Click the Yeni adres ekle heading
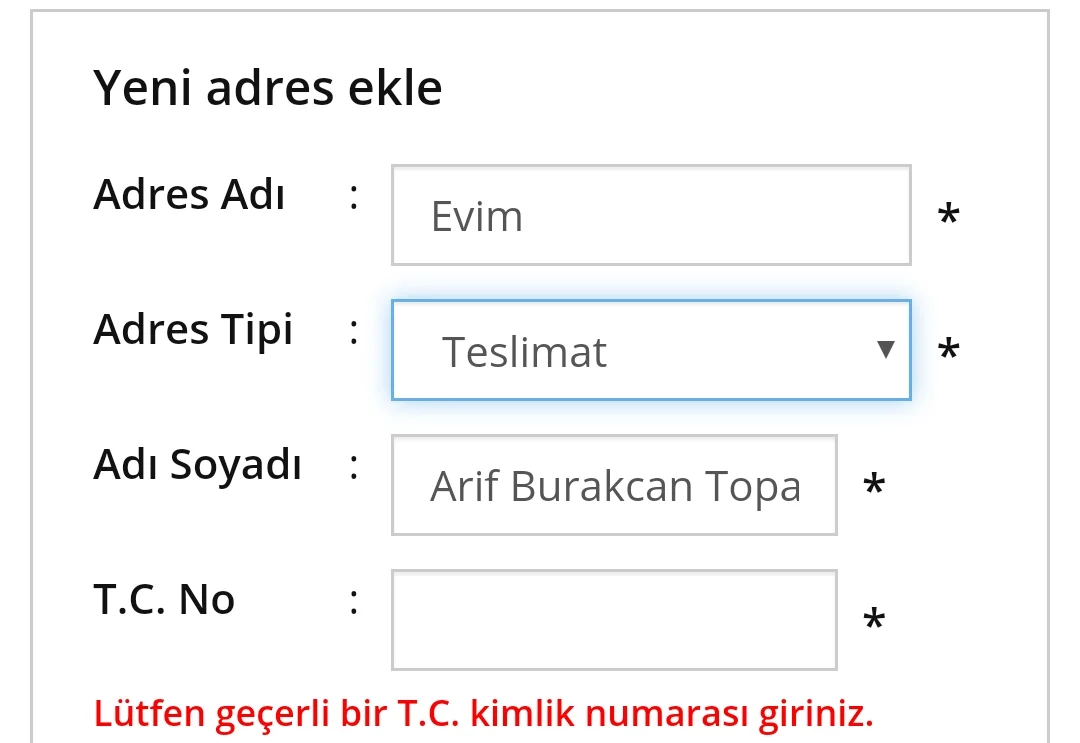Viewport: 1080px width, 743px height. click(x=268, y=87)
